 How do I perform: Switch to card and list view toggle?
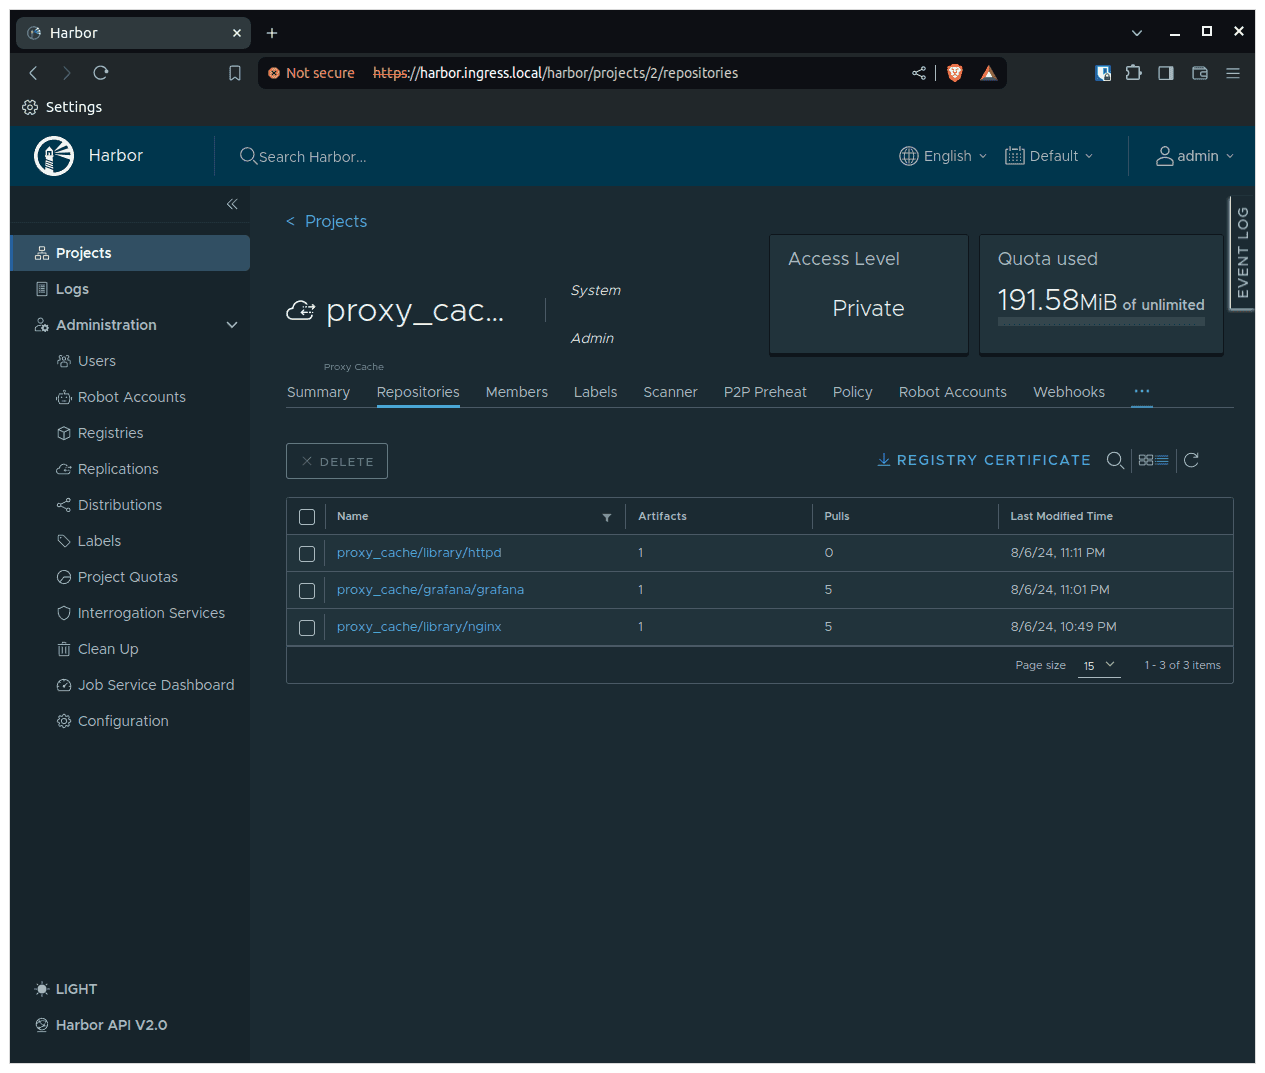pyautogui.click(x=1153, y=460)
